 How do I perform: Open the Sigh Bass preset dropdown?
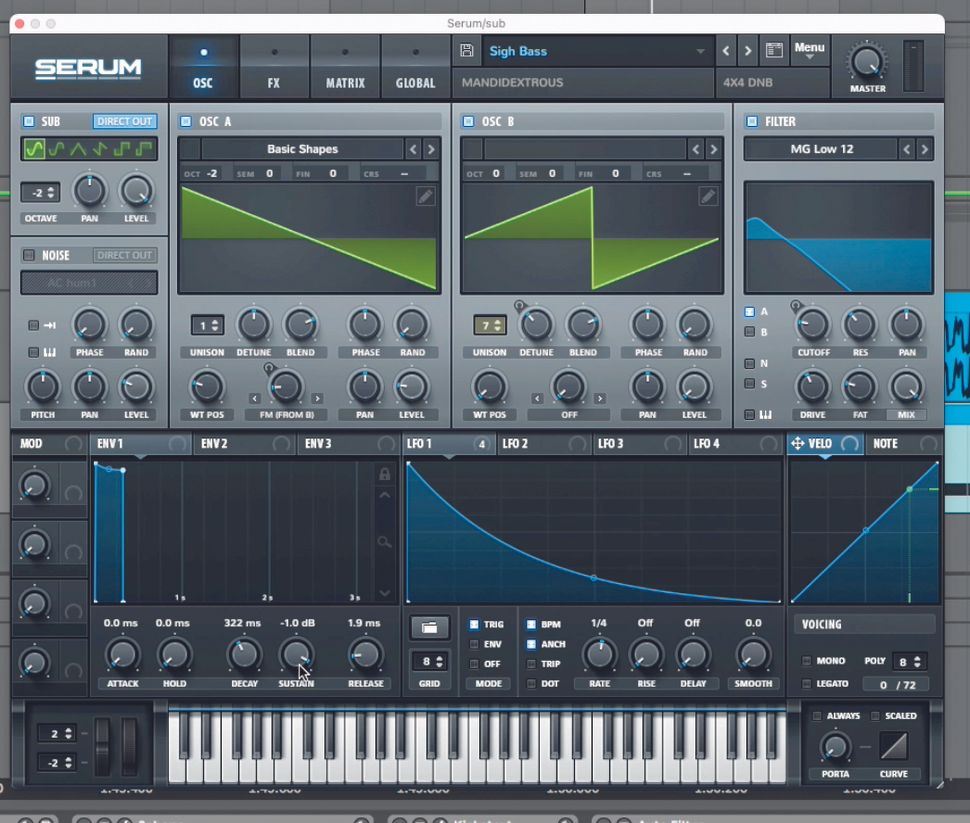coord(590,51)
